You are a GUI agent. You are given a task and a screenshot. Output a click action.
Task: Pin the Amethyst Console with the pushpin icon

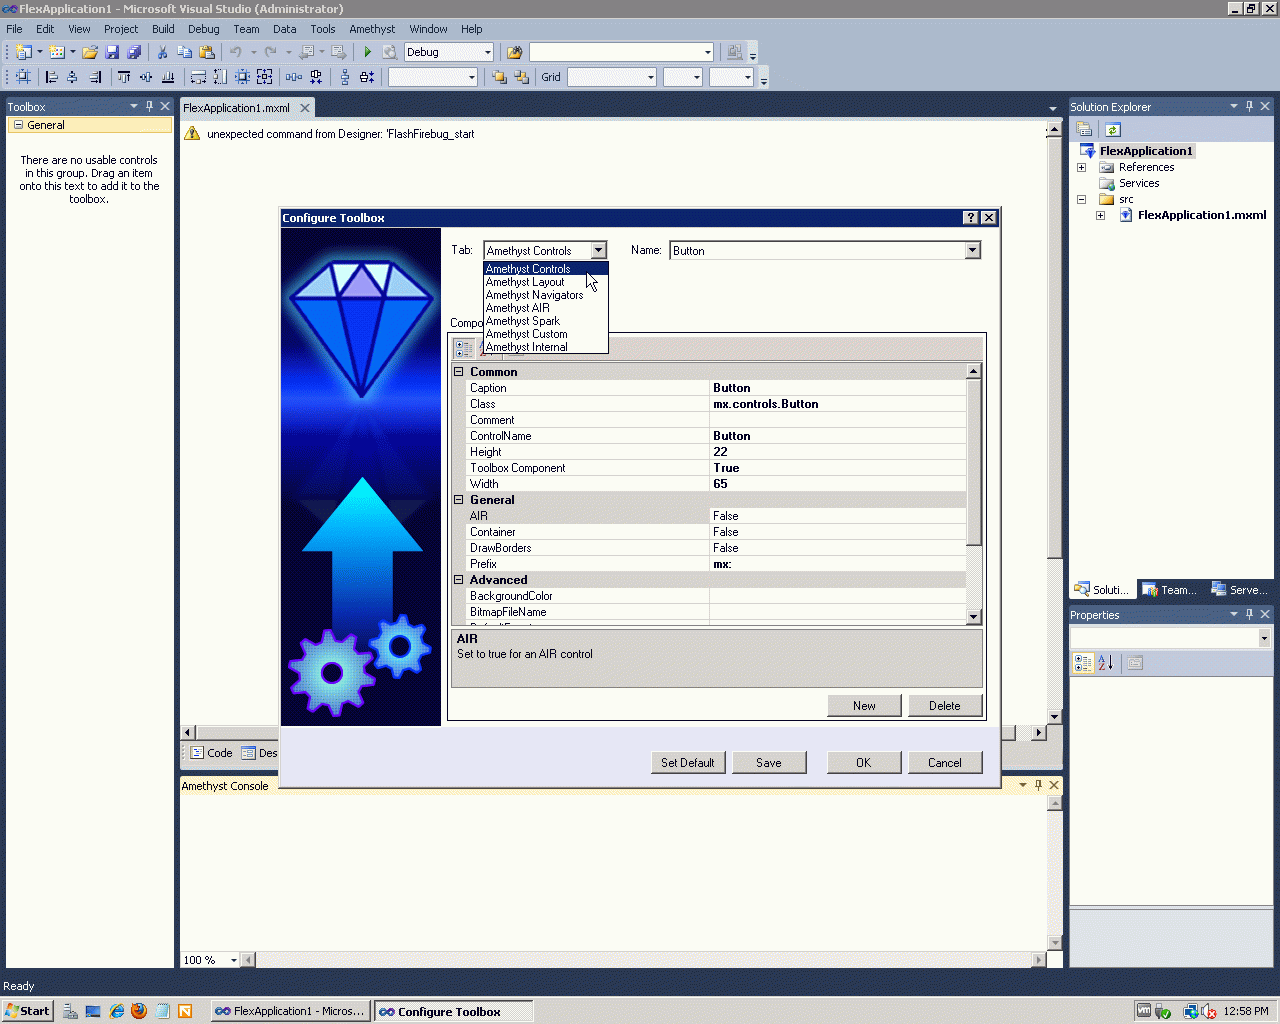(x=1038, y=785)
